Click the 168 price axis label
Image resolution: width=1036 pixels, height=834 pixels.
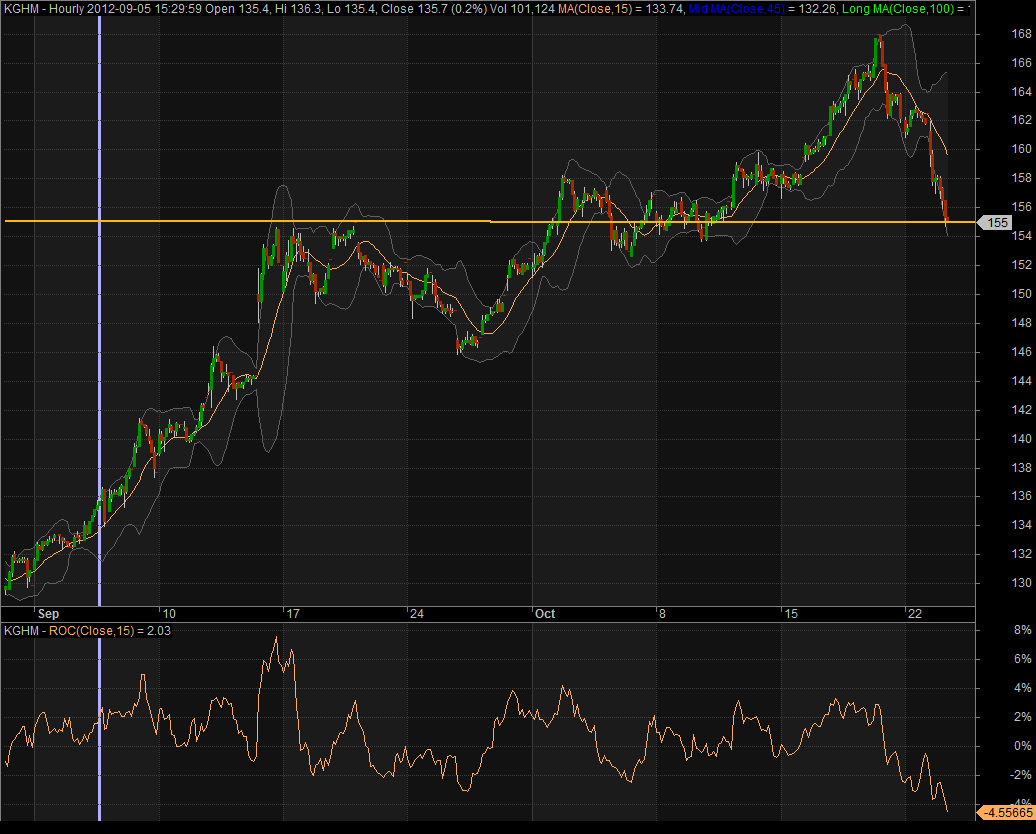tap(994, 34)
